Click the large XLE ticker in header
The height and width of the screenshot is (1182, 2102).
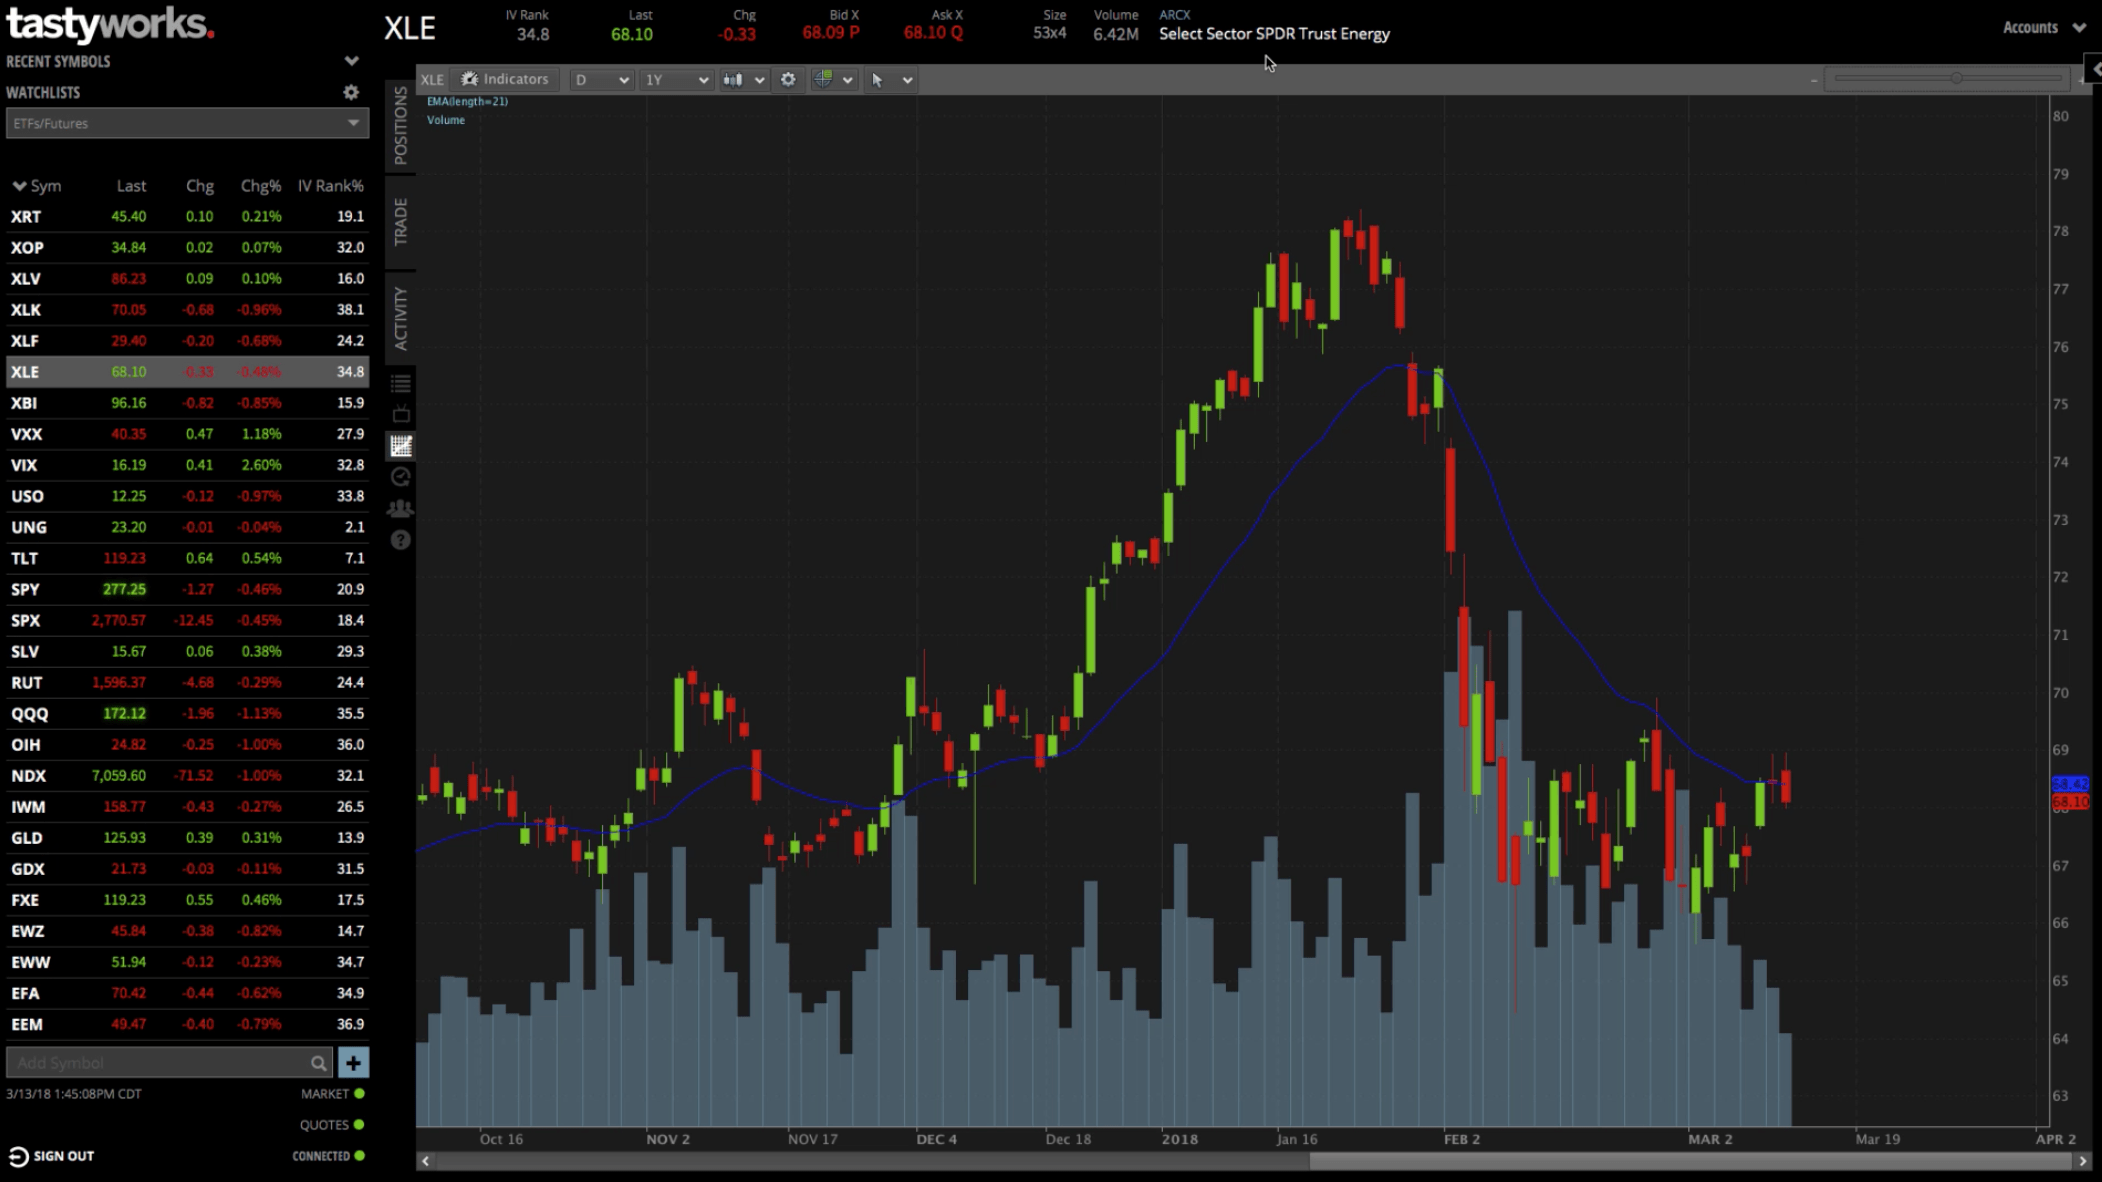pos(410,28)
